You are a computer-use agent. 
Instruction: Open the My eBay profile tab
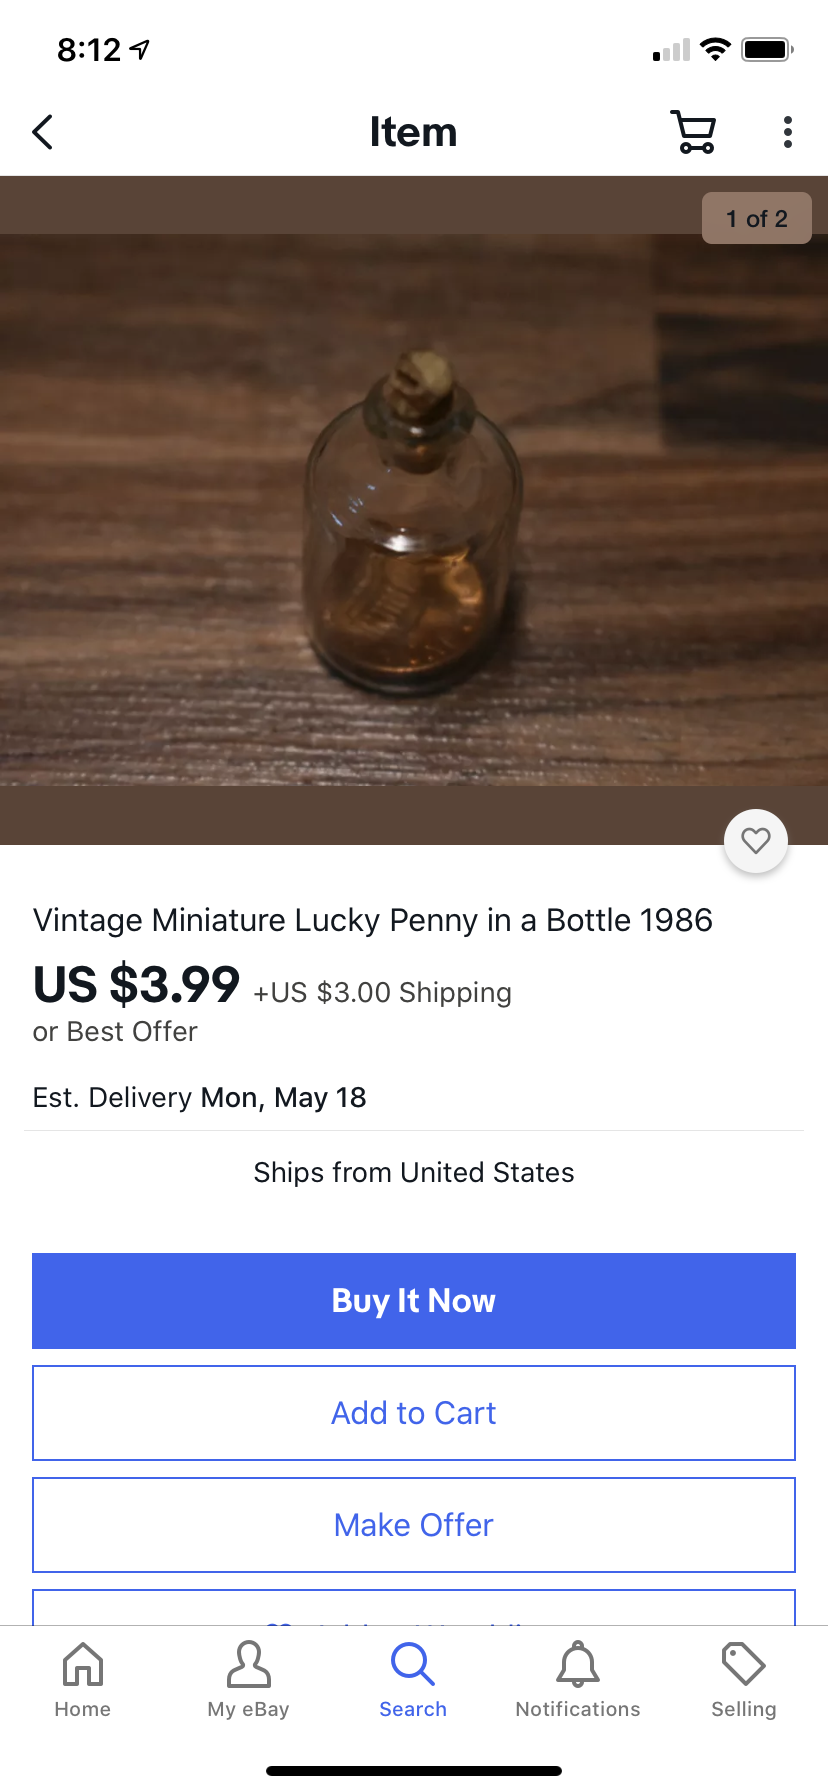[248, 1680]
